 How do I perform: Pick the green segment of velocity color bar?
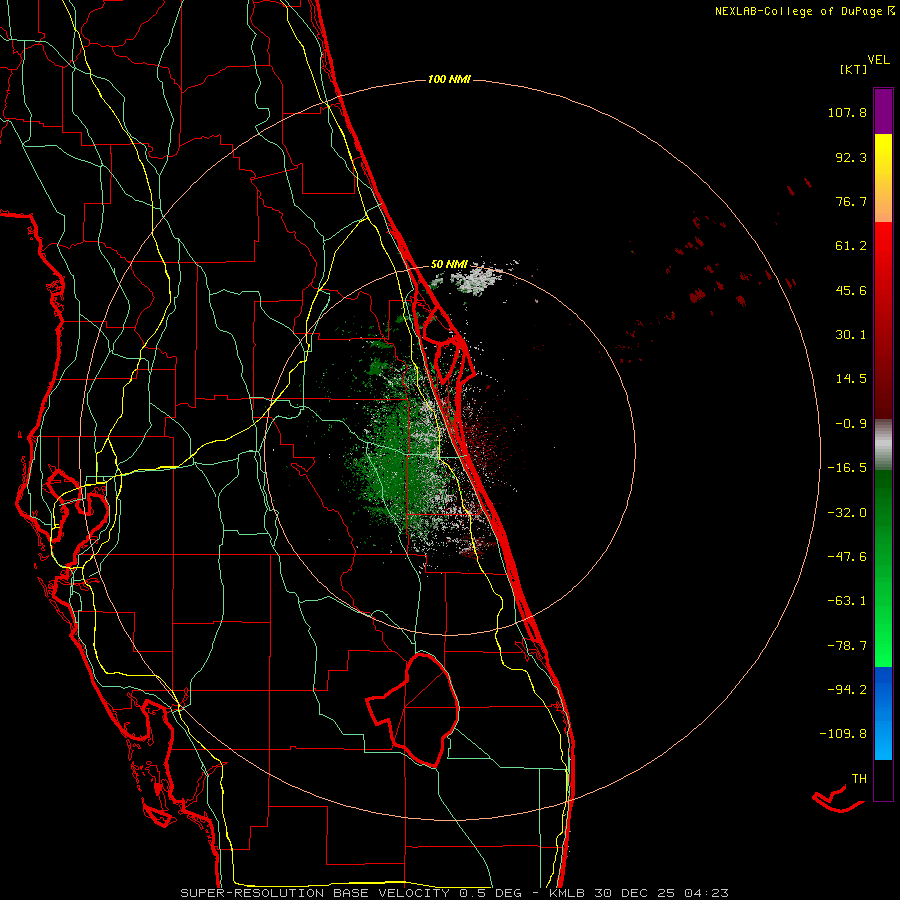click(x=883, y=568)
